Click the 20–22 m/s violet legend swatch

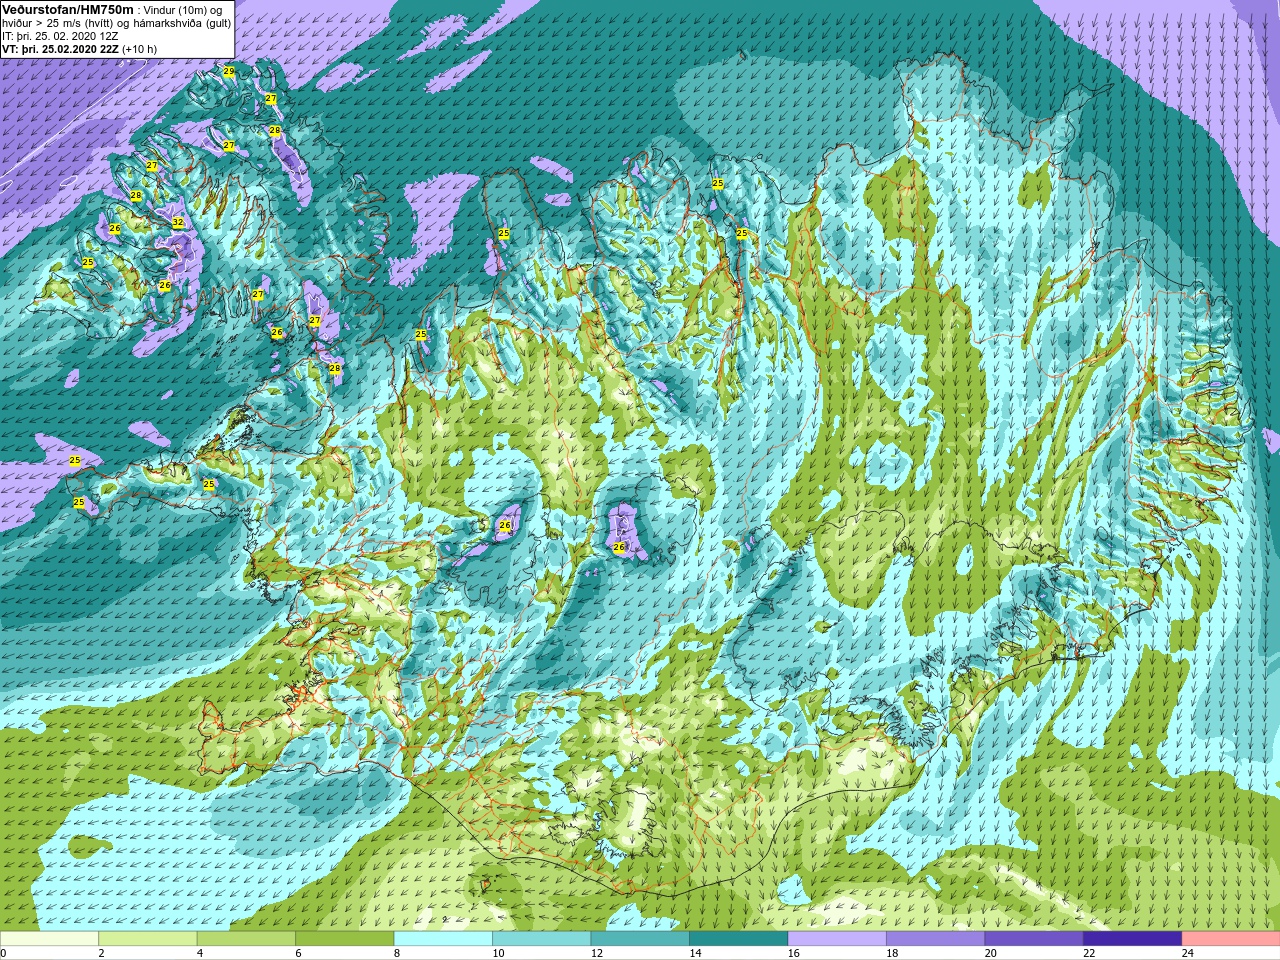1034,939
